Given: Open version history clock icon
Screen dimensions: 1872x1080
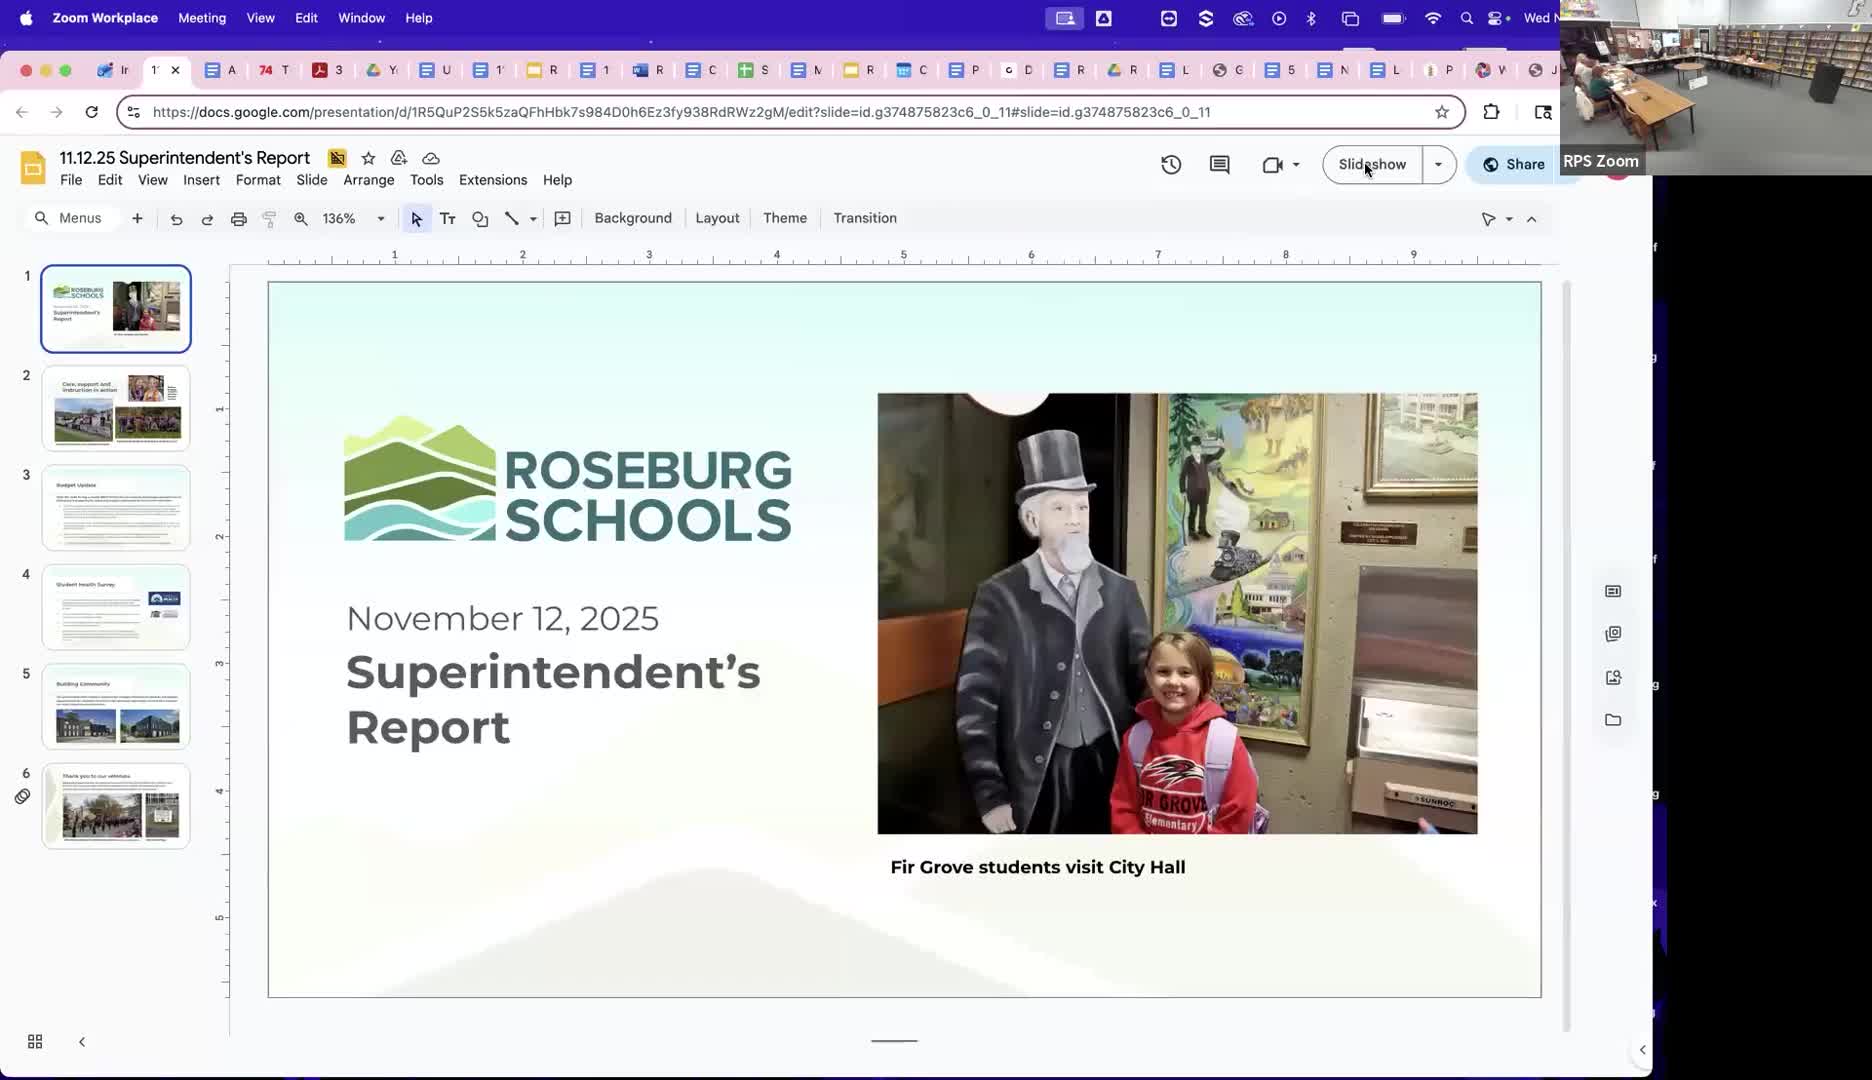Looking at the screenshot, I should 1171,165.
